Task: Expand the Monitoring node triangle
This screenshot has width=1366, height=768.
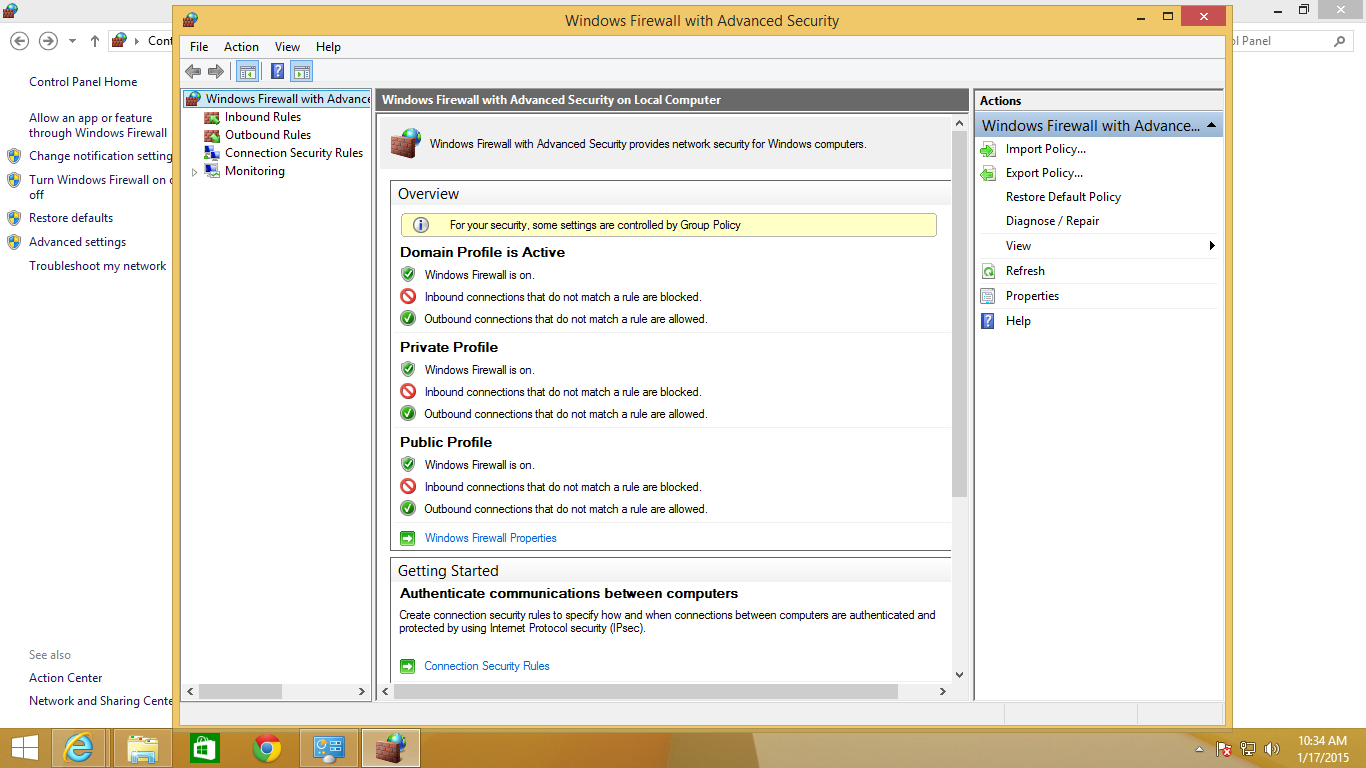Action: point(194,172)
